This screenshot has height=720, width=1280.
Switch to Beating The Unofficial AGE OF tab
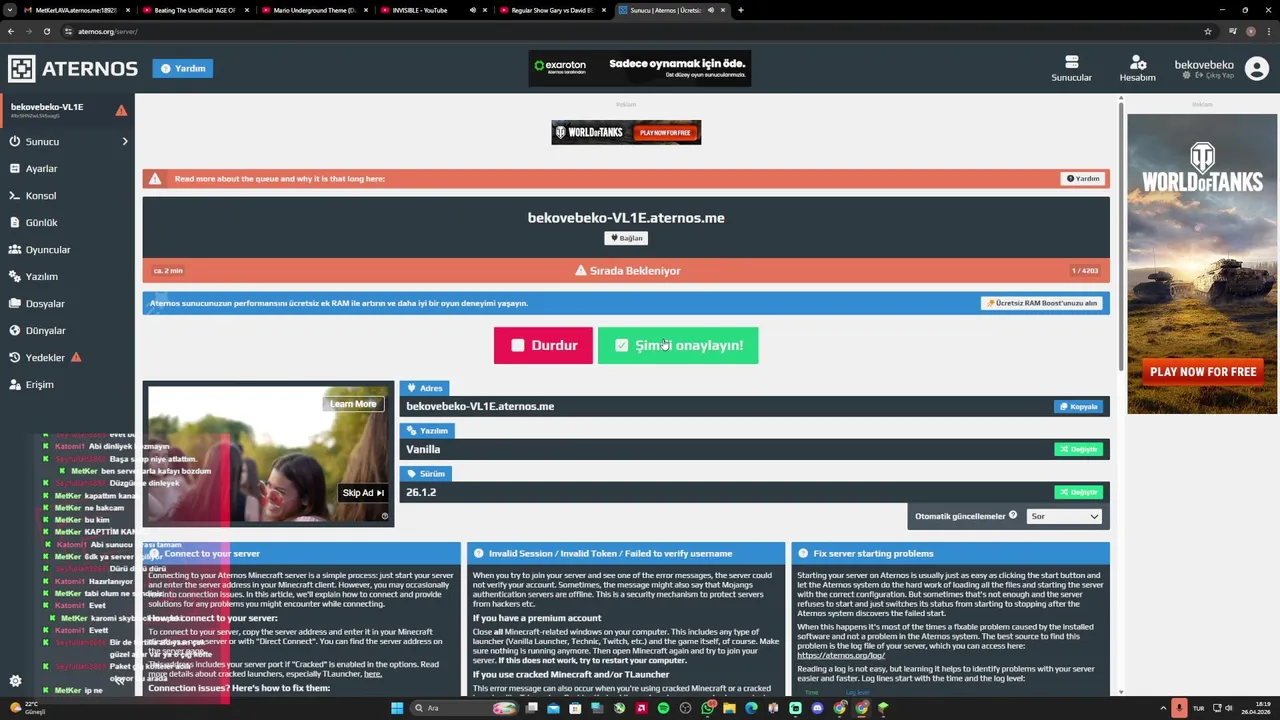[x=195, y=10]
